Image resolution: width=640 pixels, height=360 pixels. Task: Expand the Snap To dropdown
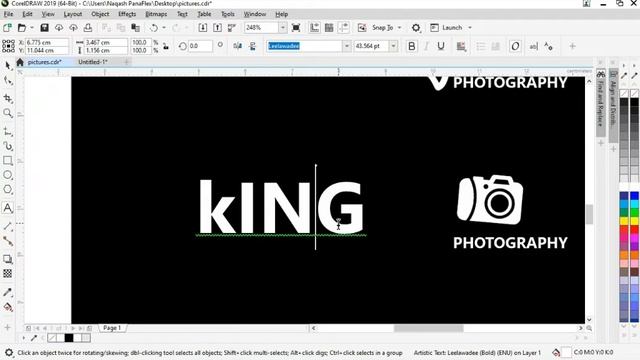point(400,28)
